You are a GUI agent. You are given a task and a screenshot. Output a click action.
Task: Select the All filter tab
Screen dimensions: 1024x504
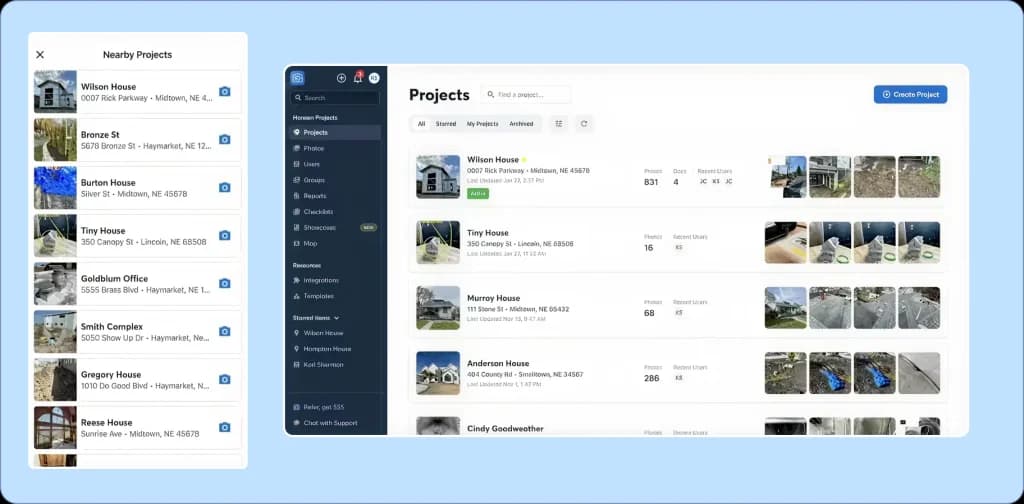coord(421,124)
